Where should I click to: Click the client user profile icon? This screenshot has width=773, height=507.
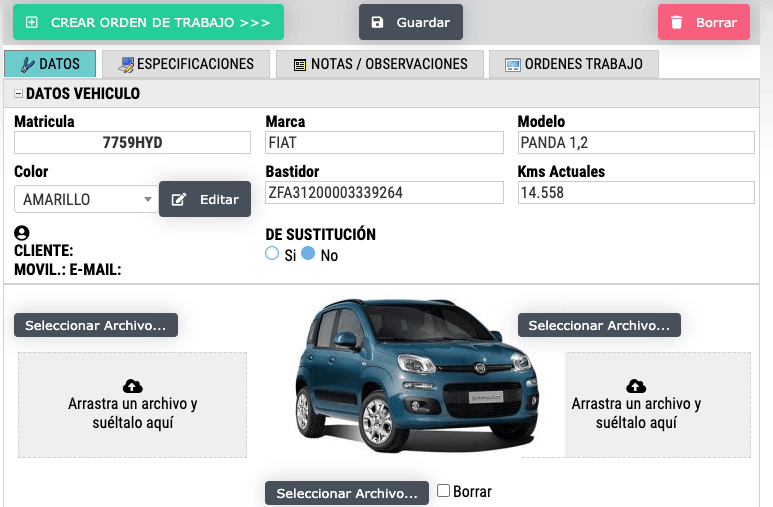(22, 233)
